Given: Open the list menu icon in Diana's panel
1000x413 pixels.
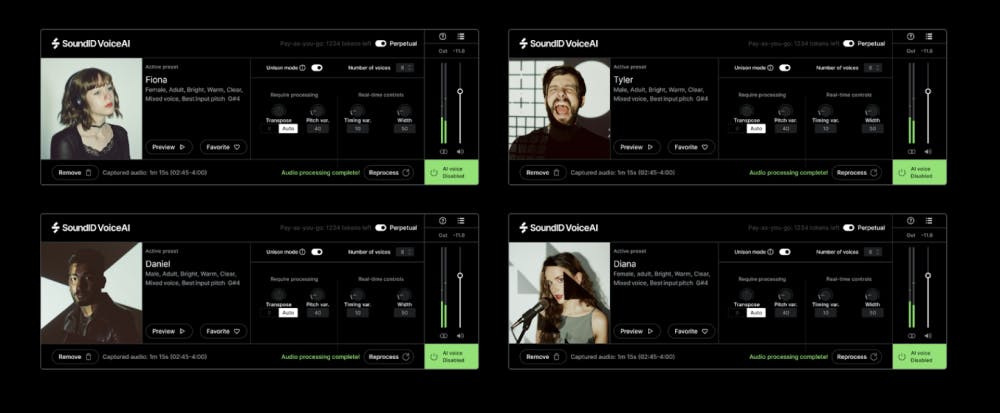Looking at the screenshot, I should click(x=928, y=220).
